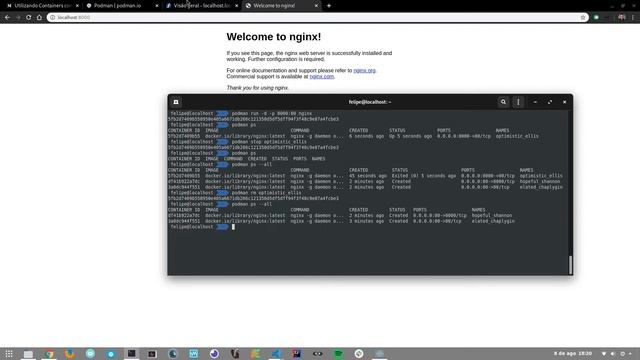Launch Visual Studio Code from taskbar

(x=276, y=354)
